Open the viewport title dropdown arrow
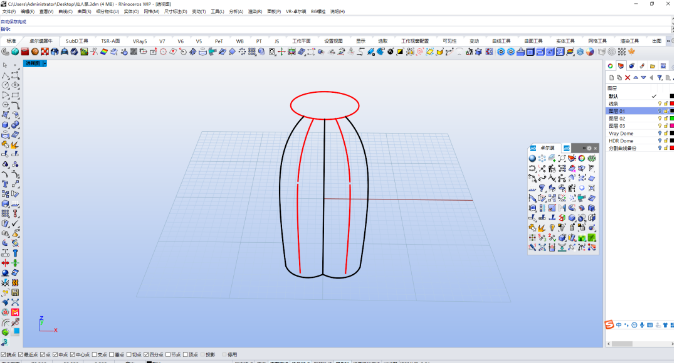The width and height of the screenshot is (674, 363). coord(44,63)
